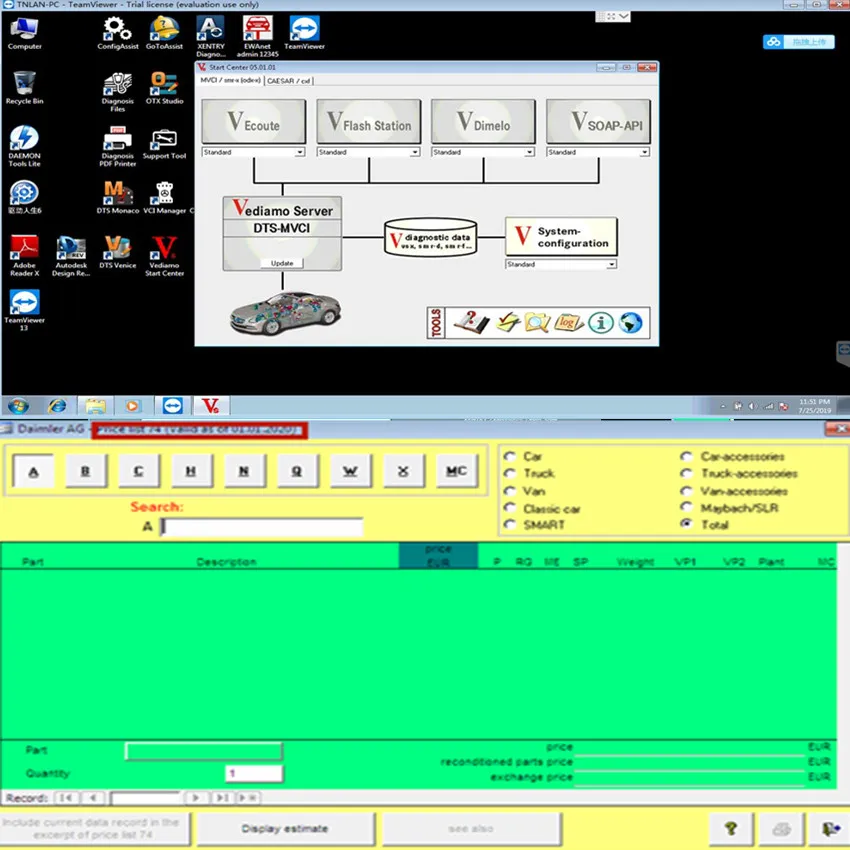Select the Car radio button
The height and width of the screenshot is (850, 850).
point(510,456)
